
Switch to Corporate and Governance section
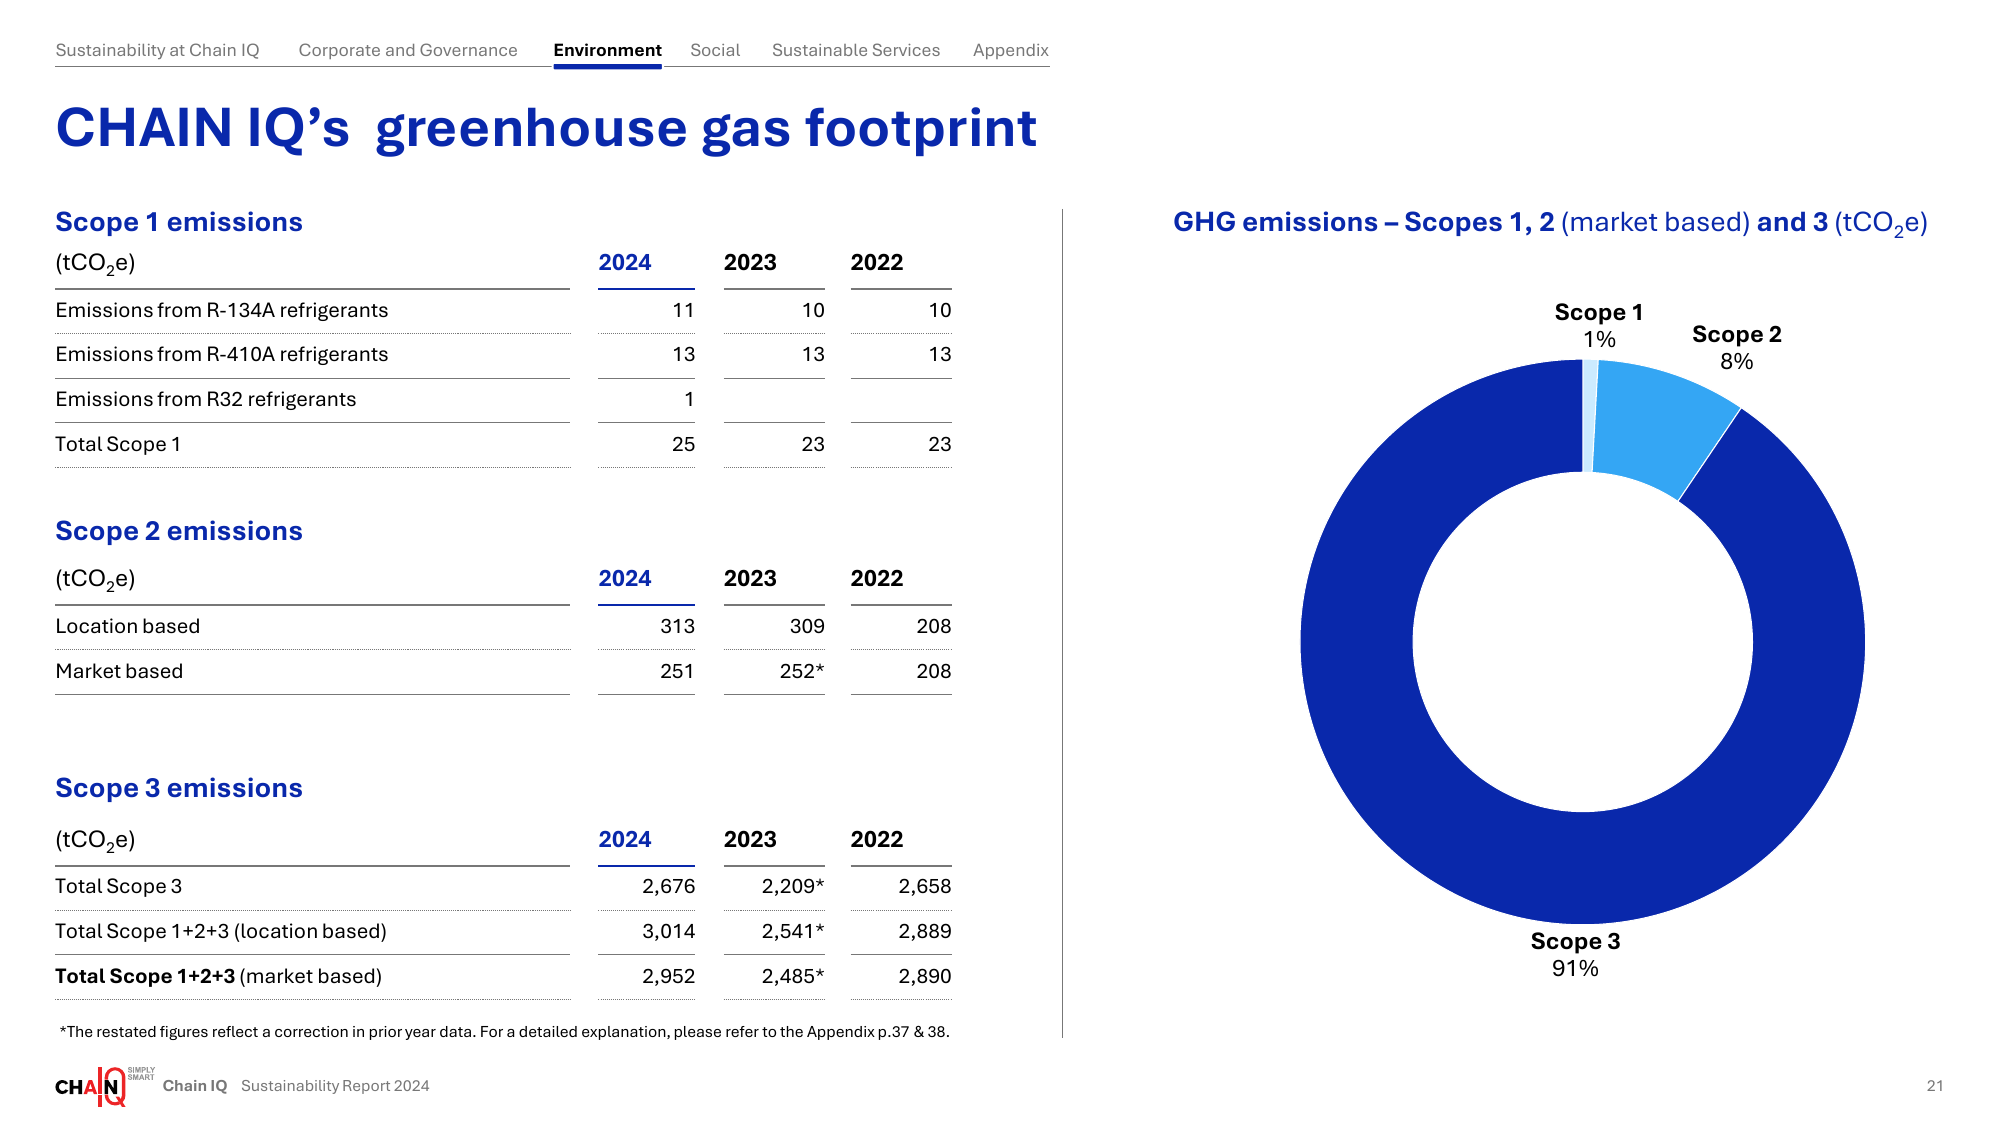tap(408, 50)
